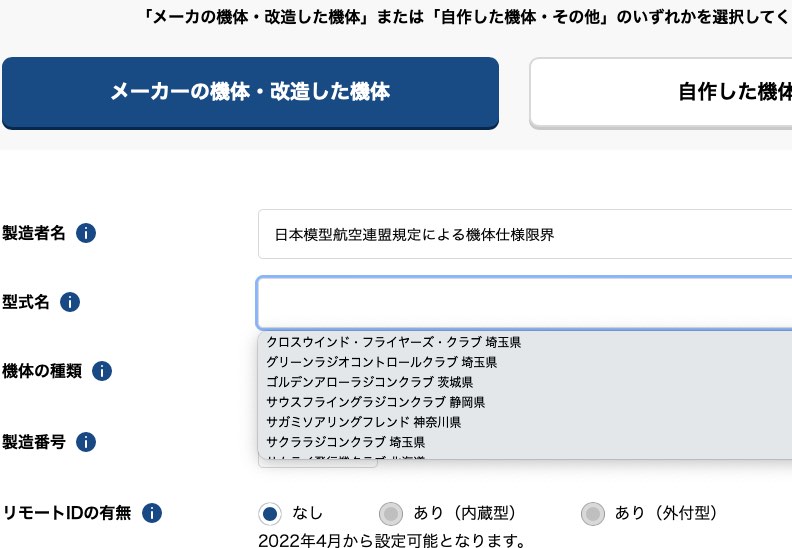The image size is (792, 548).
Task: Switch to メーカーの機体・改造した機体 tab
Action: tap(250, 93)
